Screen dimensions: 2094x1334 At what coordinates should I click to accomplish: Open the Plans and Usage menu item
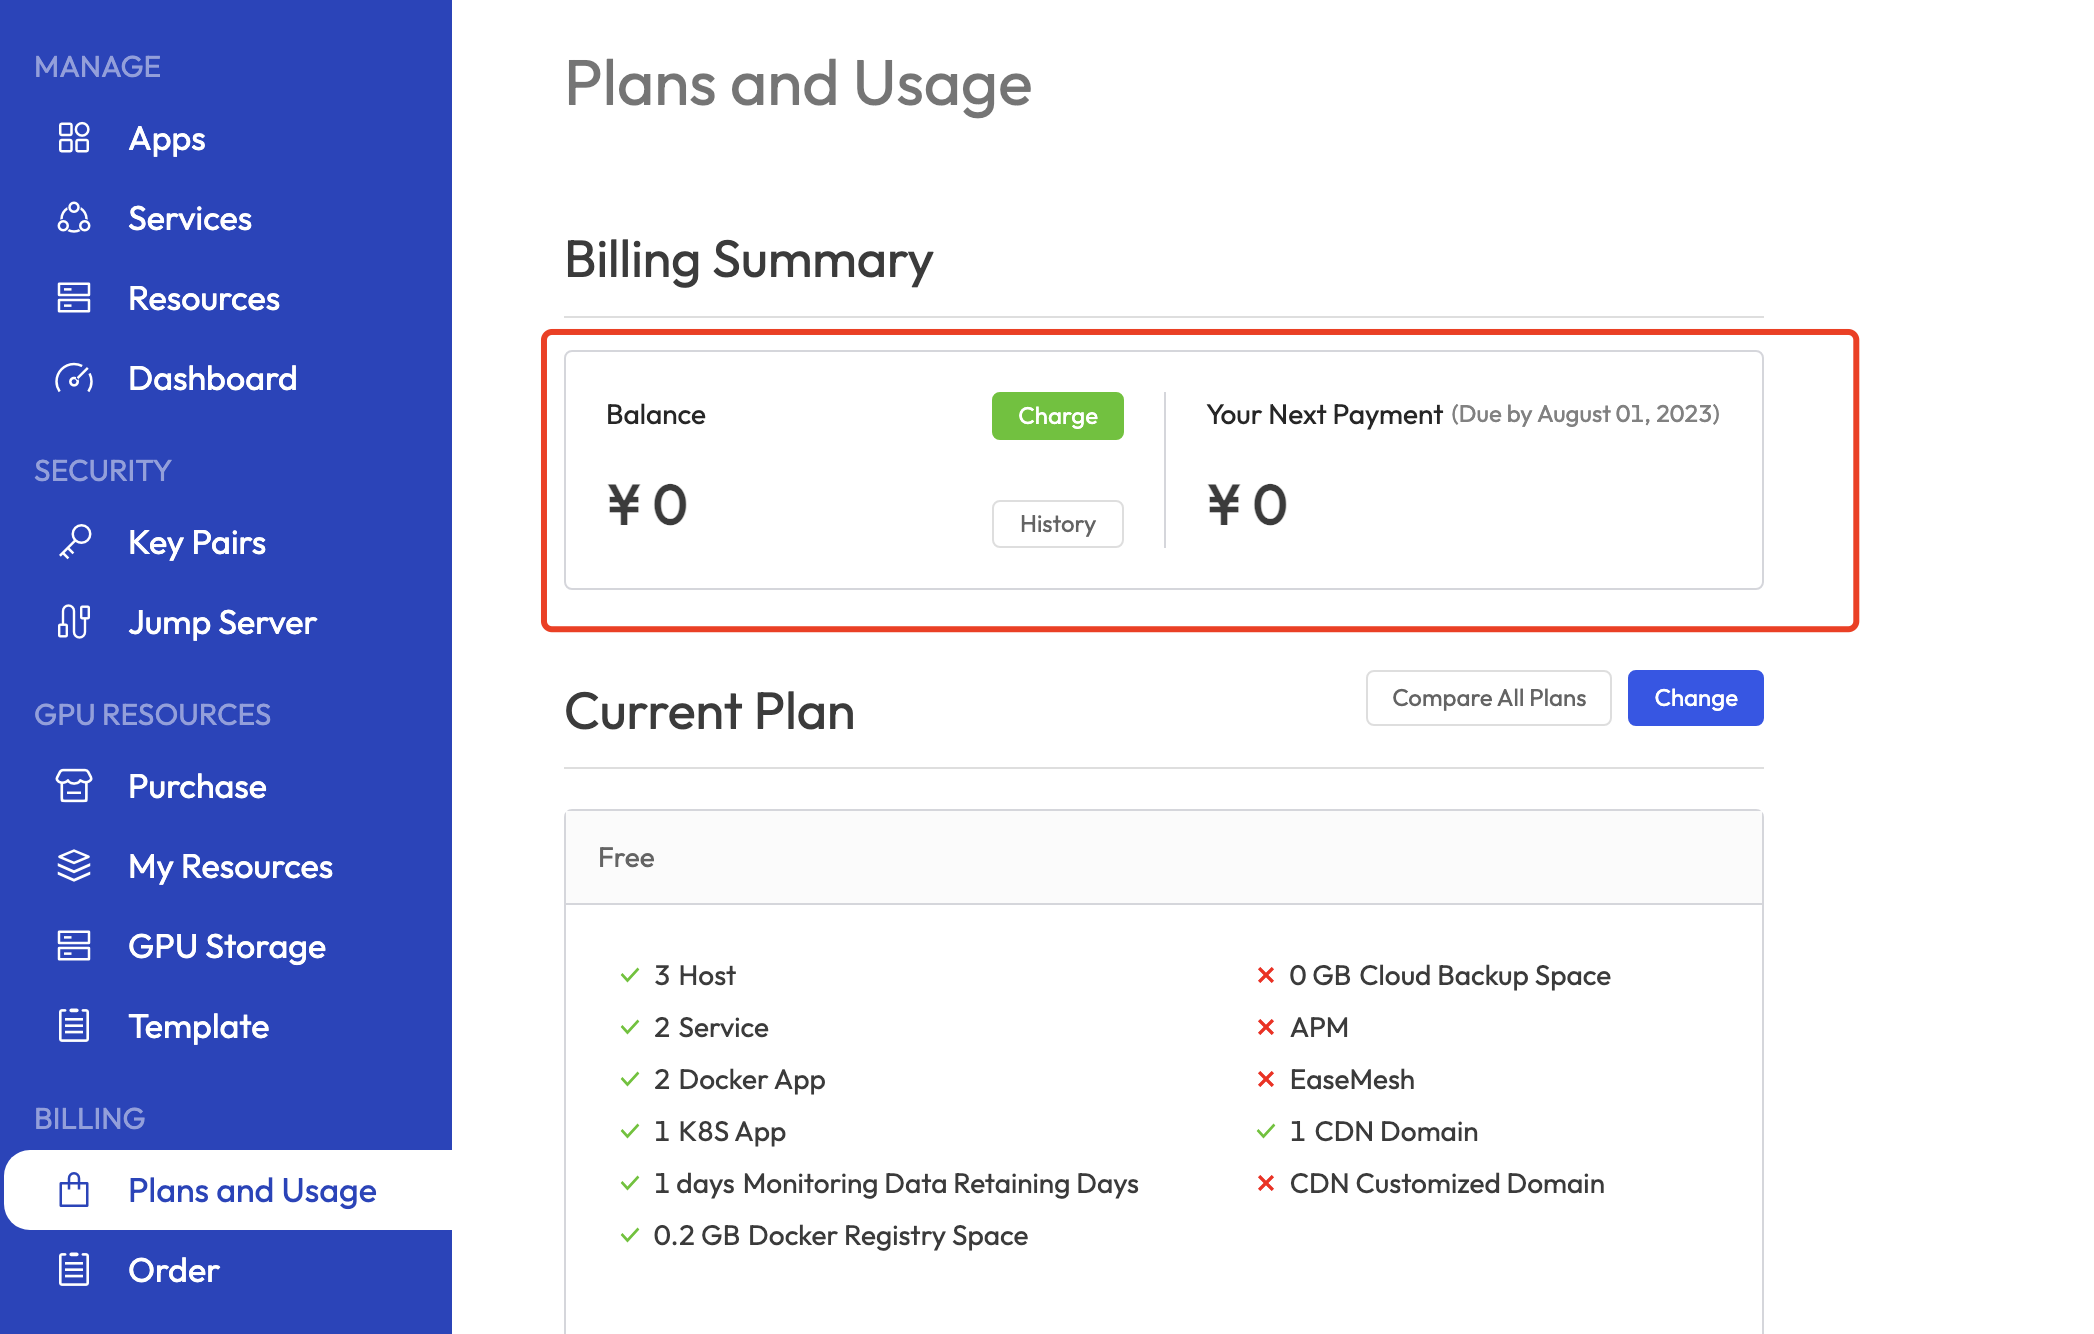[x=251, y=1190]
